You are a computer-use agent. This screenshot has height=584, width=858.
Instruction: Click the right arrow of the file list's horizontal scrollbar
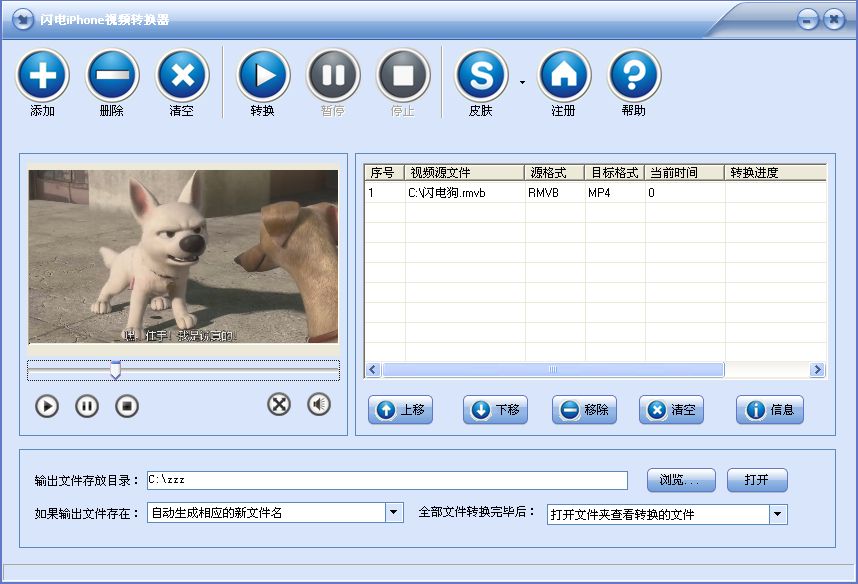818,369
